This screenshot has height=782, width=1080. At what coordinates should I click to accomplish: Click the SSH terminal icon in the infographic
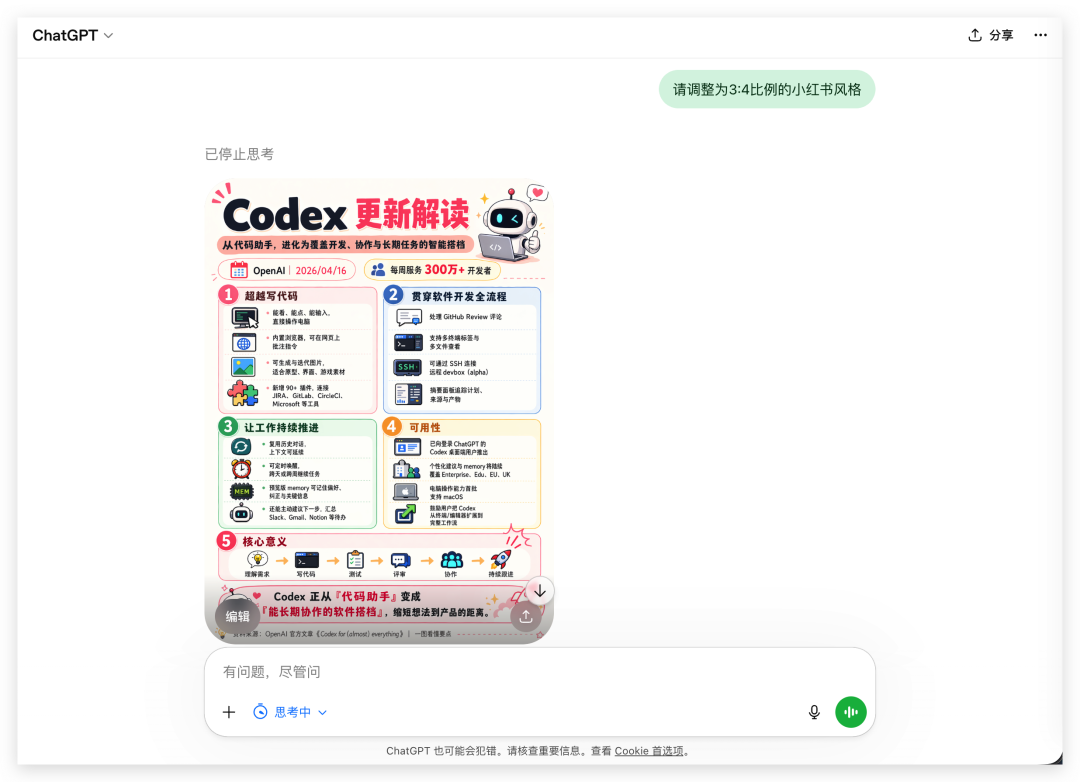tap(408, 367)
